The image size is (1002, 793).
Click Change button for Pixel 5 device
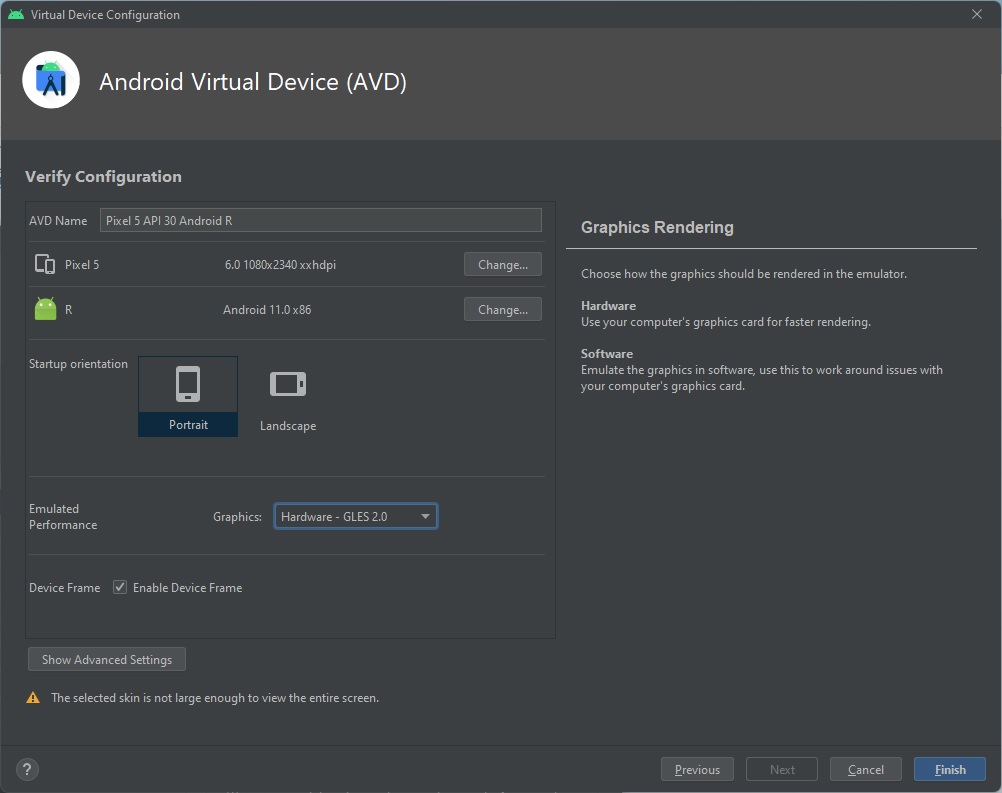point(503,265)
